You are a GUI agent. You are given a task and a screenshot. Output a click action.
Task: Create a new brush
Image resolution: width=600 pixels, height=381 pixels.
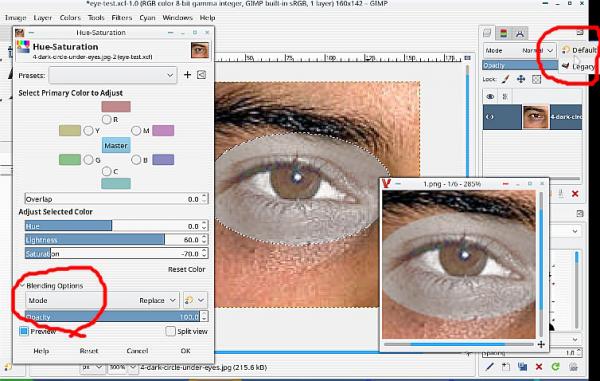point(506,367)
